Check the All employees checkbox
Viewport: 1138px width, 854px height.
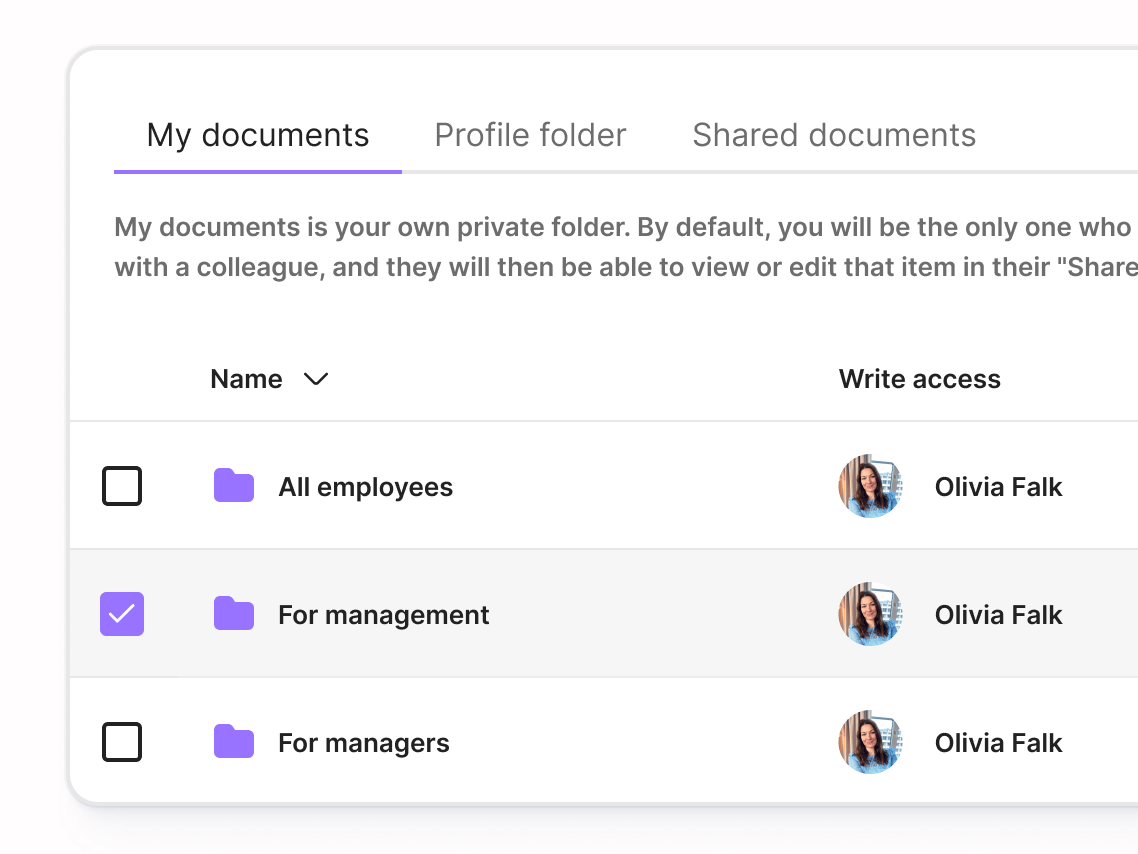(122, 485)
